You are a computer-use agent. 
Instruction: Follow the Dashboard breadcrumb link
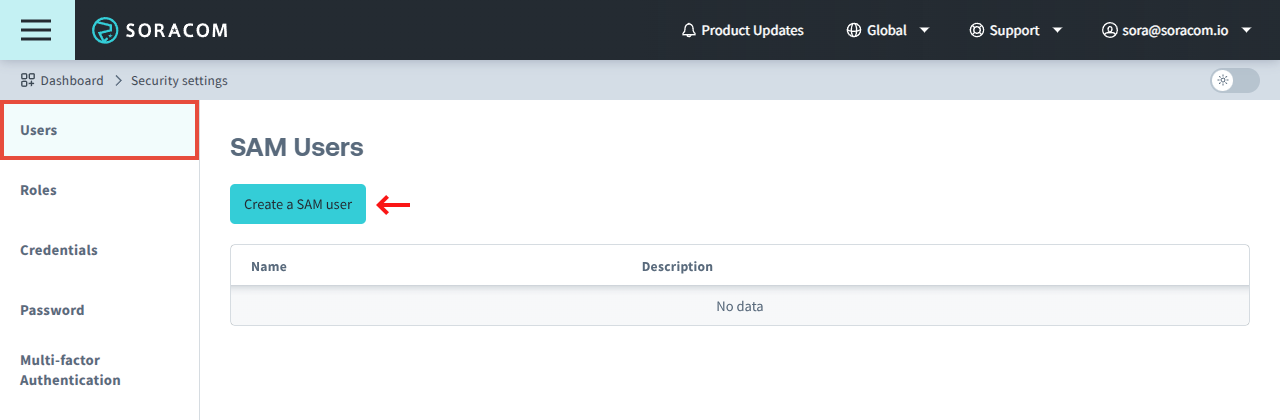(x=72, y=80)
